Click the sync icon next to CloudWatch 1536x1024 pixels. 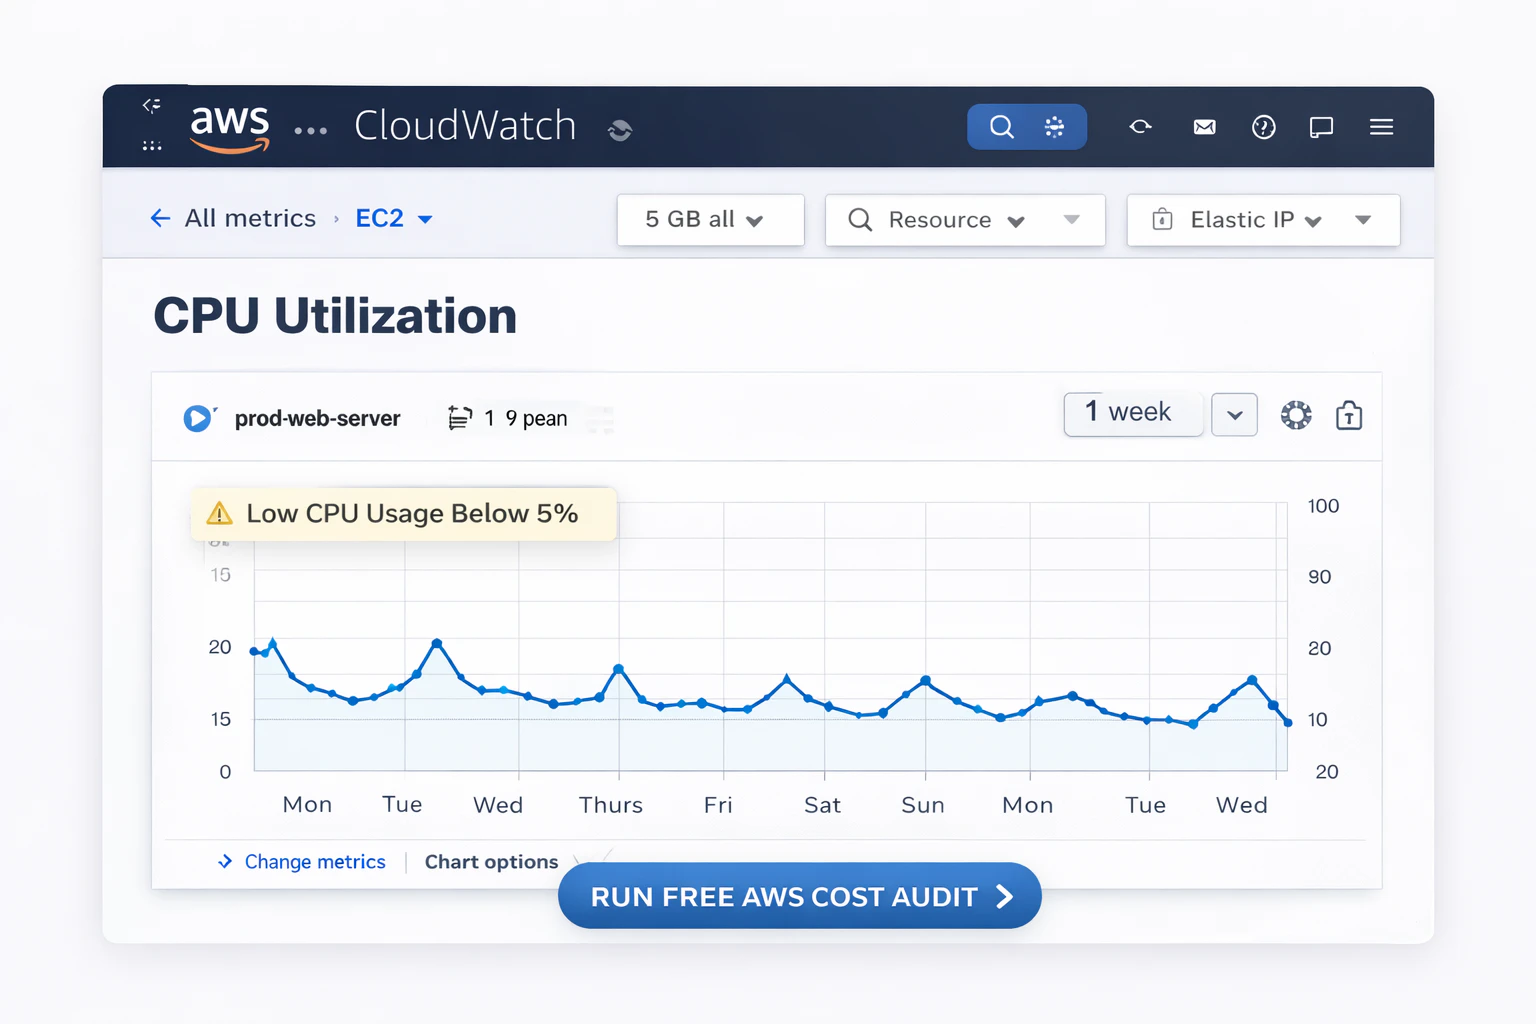(x=620, y=130)
